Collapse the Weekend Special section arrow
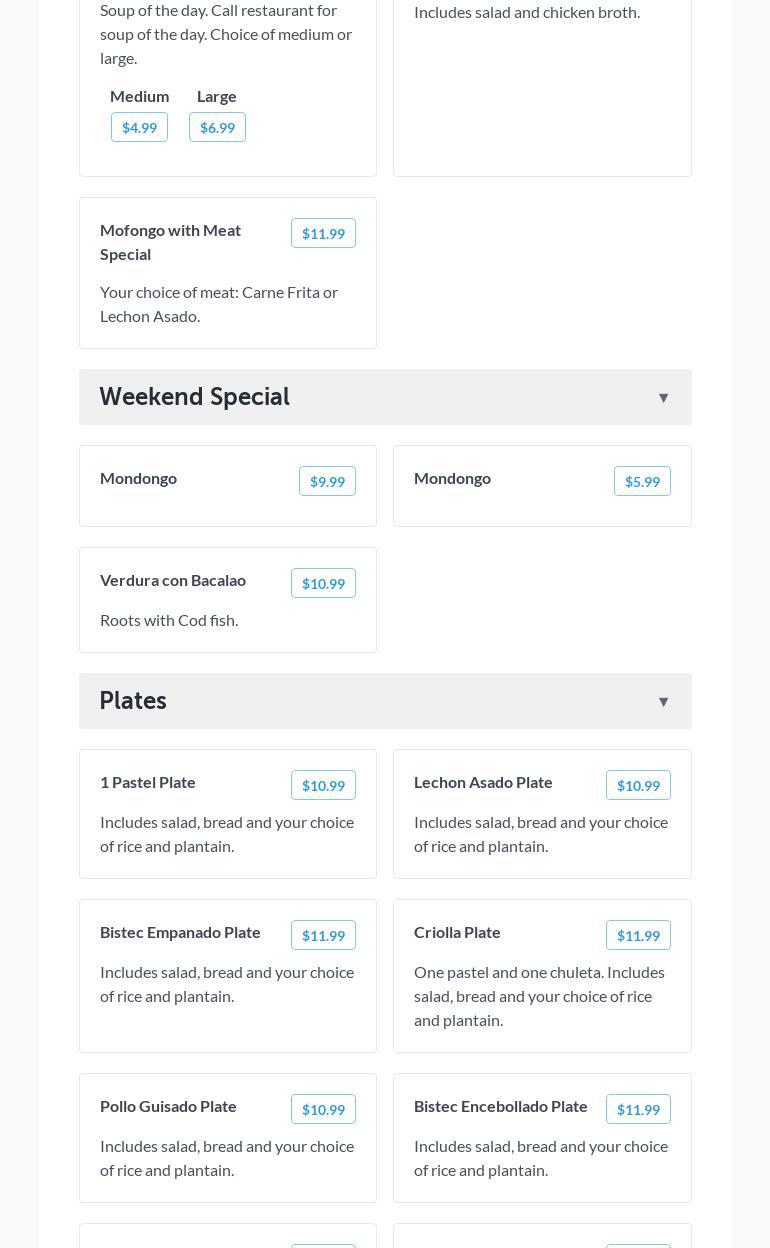The height and width of the screenshot is (1248, 770). (x=663, y=398)
